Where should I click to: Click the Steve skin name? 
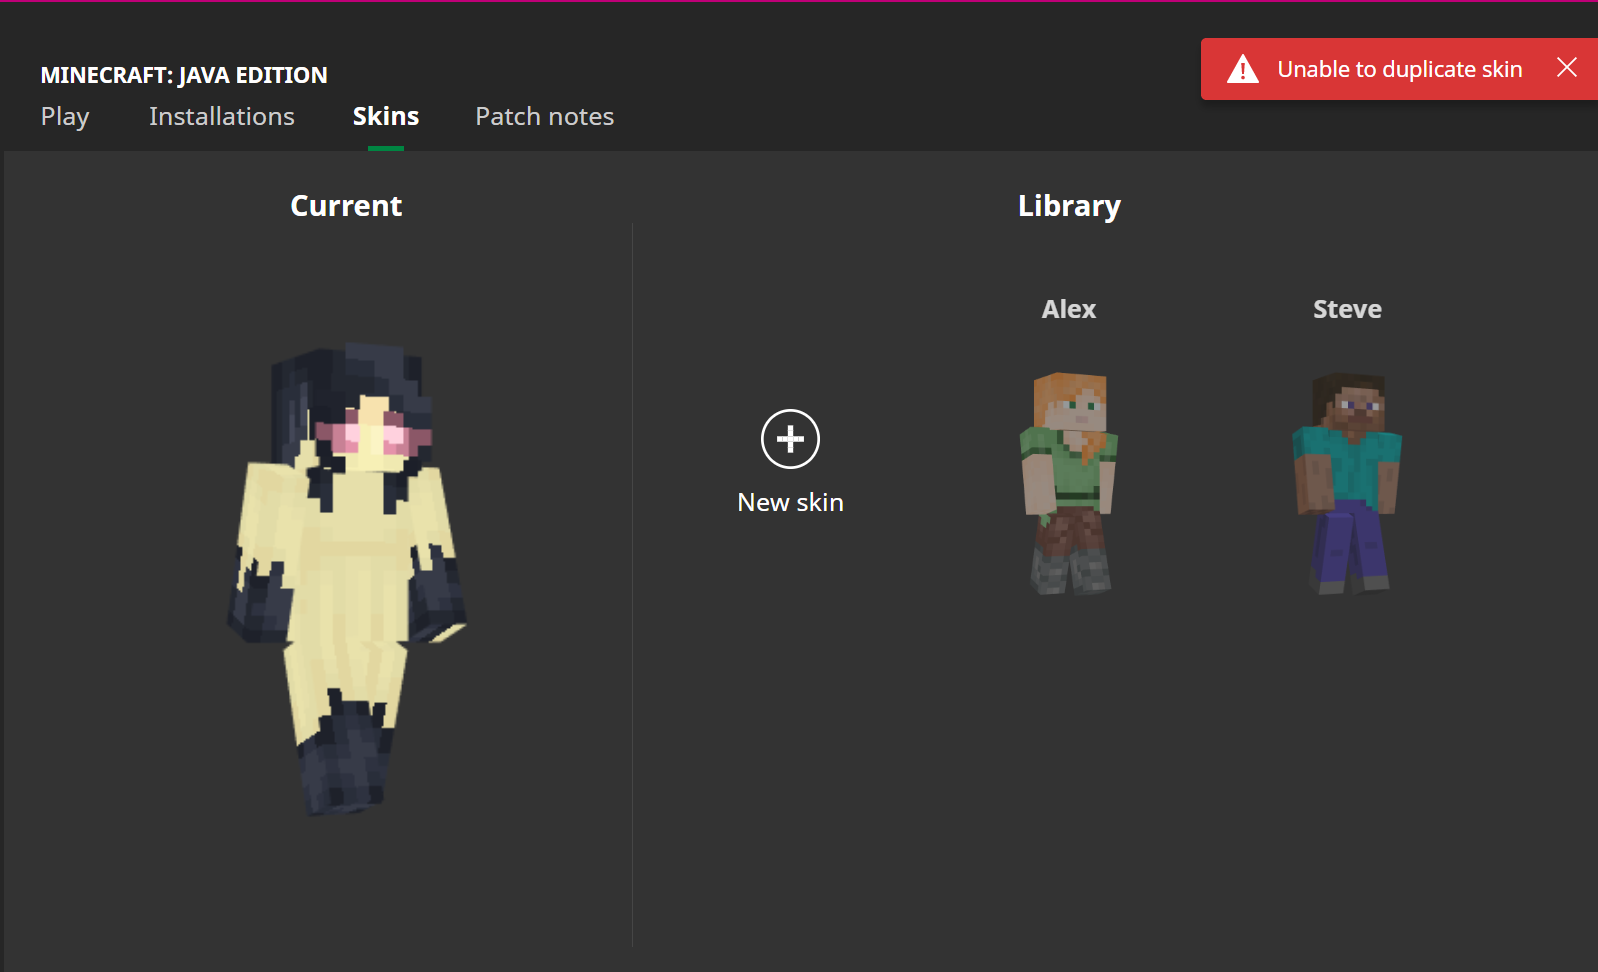pos(1347,309)
